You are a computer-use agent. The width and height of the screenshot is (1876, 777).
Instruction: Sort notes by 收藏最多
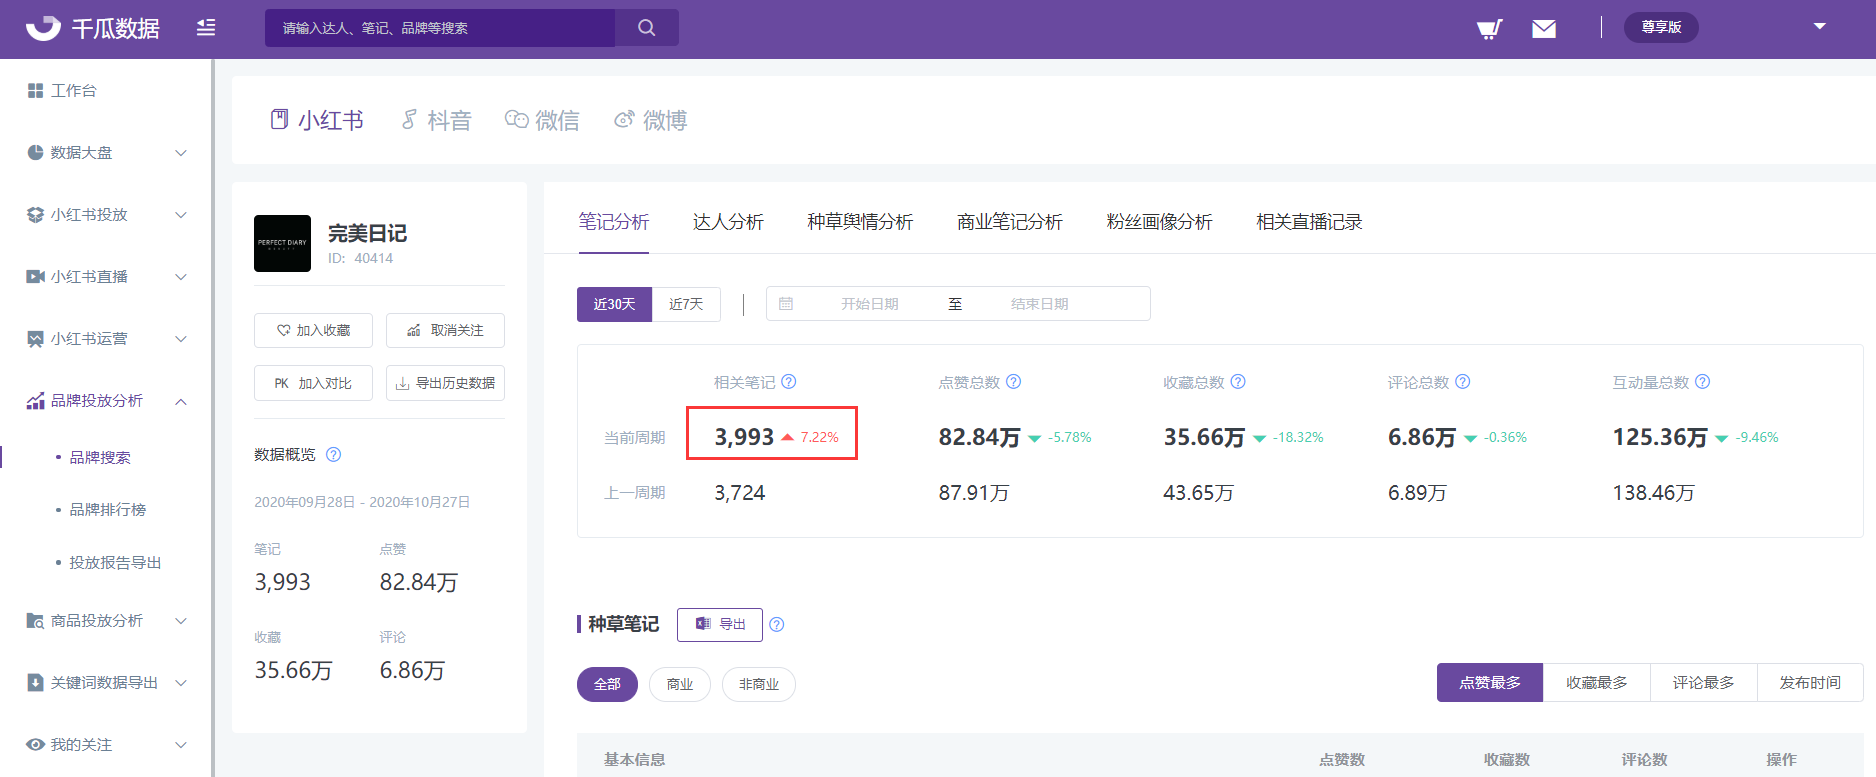tap(1597, 682)
